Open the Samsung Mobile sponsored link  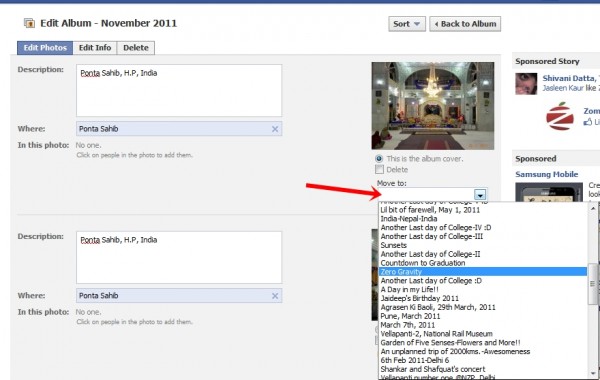[x=546, y=174]
